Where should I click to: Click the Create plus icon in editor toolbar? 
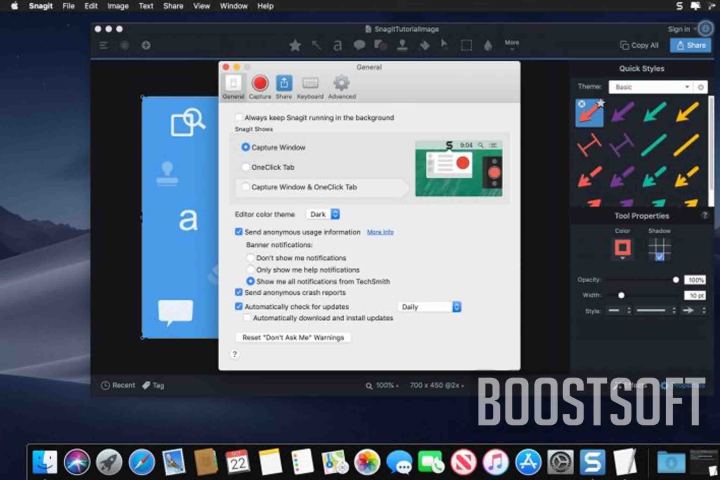pos(146,45)
